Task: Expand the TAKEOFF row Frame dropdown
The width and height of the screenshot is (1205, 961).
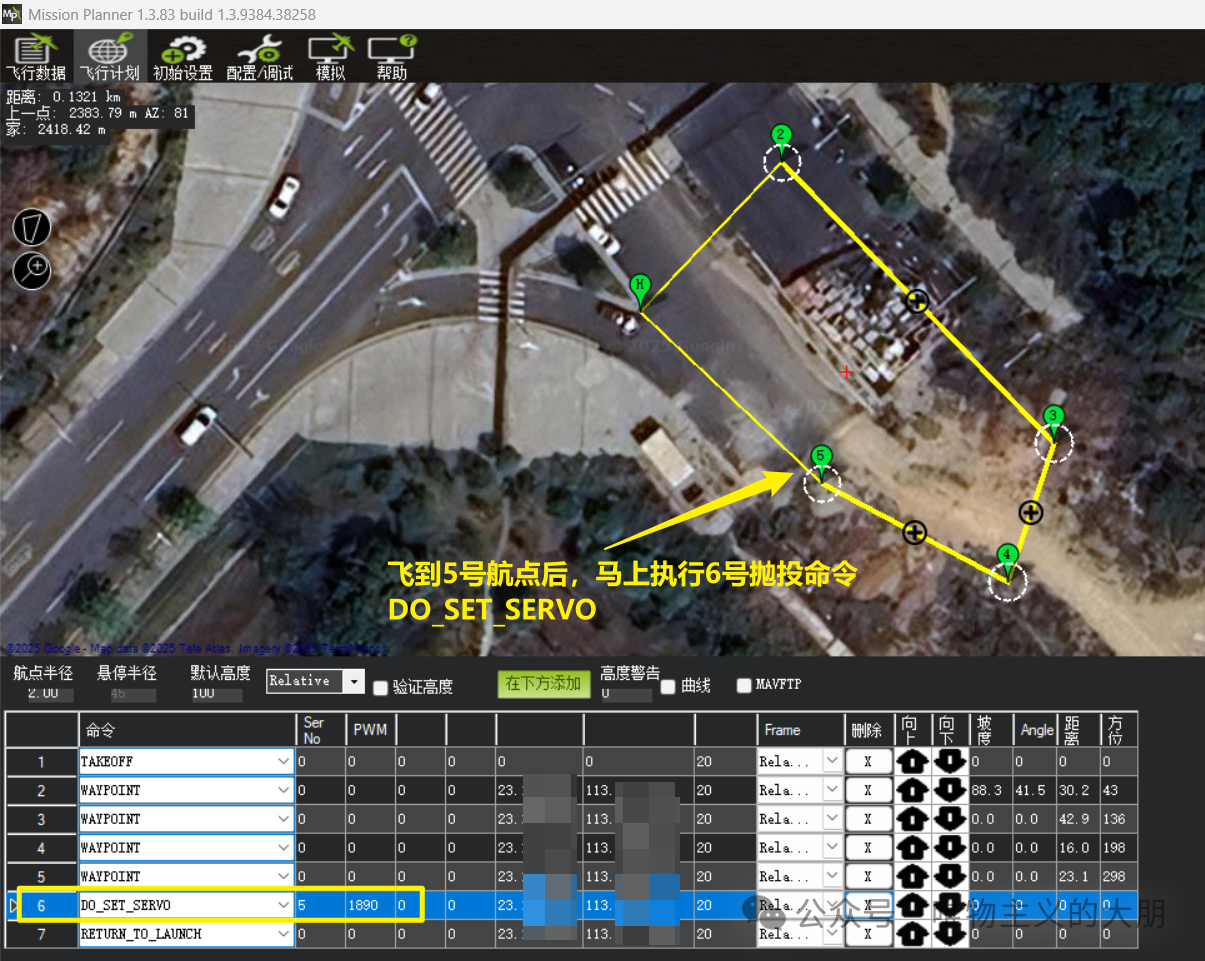Action: point(831,762)
